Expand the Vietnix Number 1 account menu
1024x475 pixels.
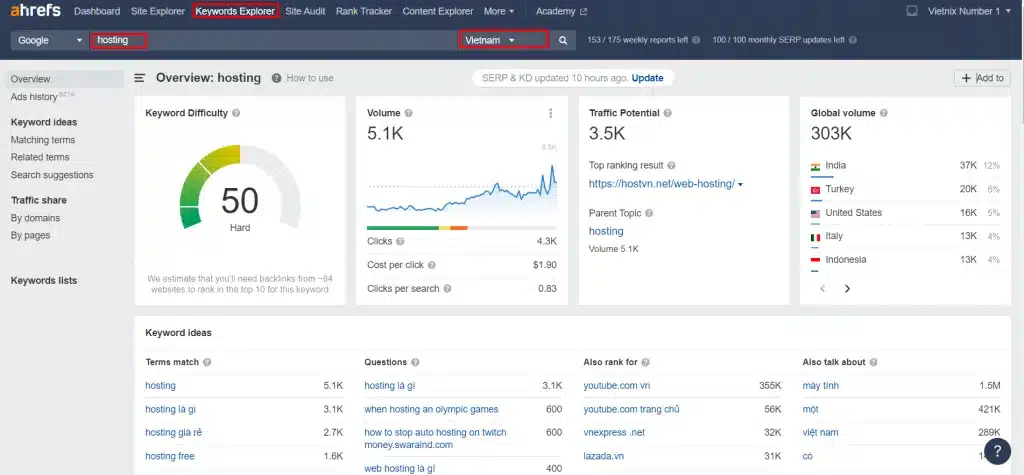[x=959, y=12]
